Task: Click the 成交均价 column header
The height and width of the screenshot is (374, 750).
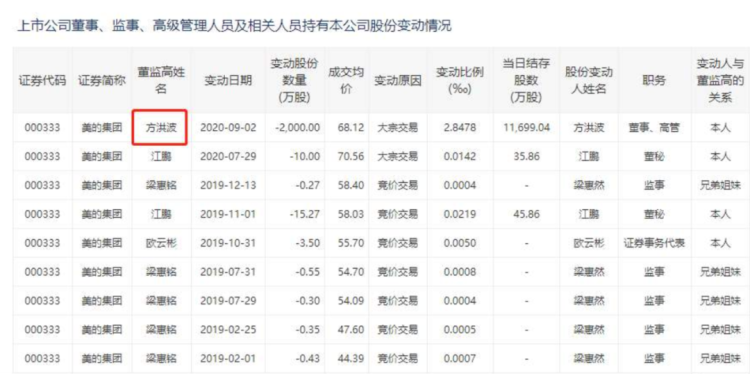Action: coord(346,80)
